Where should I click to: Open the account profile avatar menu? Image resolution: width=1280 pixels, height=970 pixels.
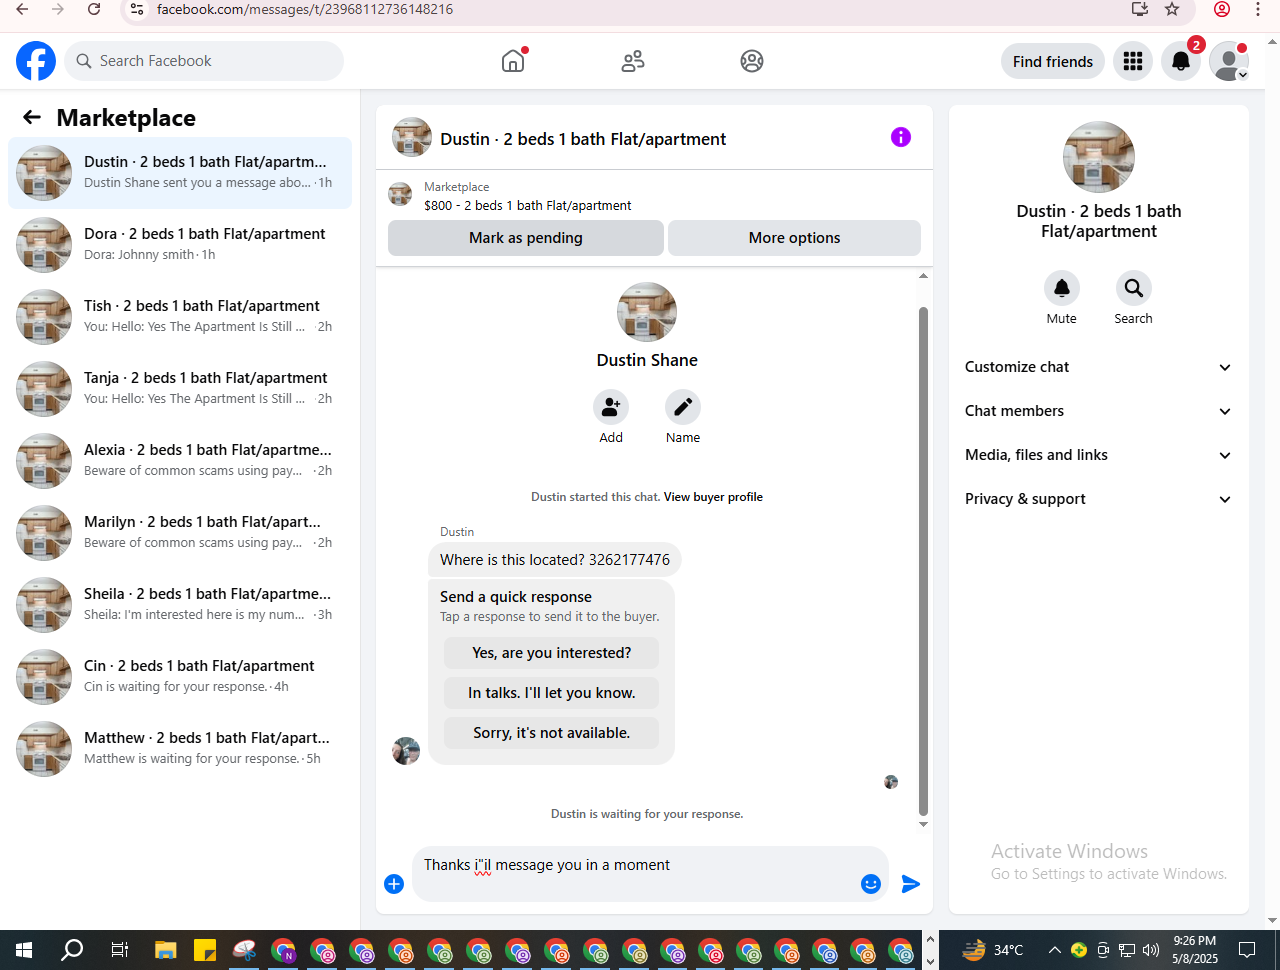coord(1229,61)
